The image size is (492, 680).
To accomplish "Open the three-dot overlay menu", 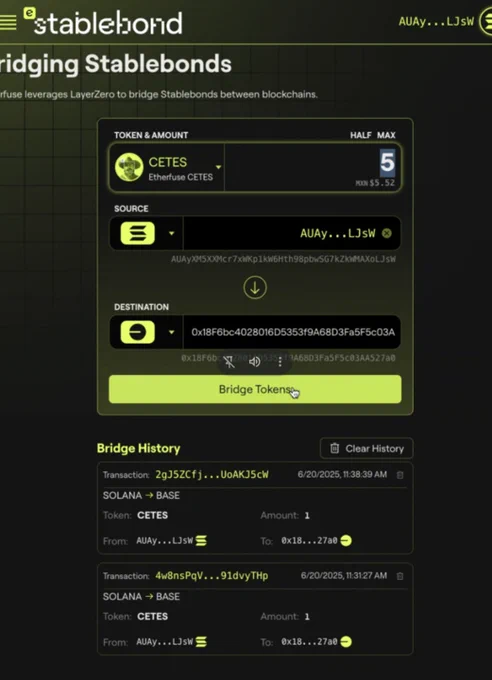I will click(x=280, y=361).
